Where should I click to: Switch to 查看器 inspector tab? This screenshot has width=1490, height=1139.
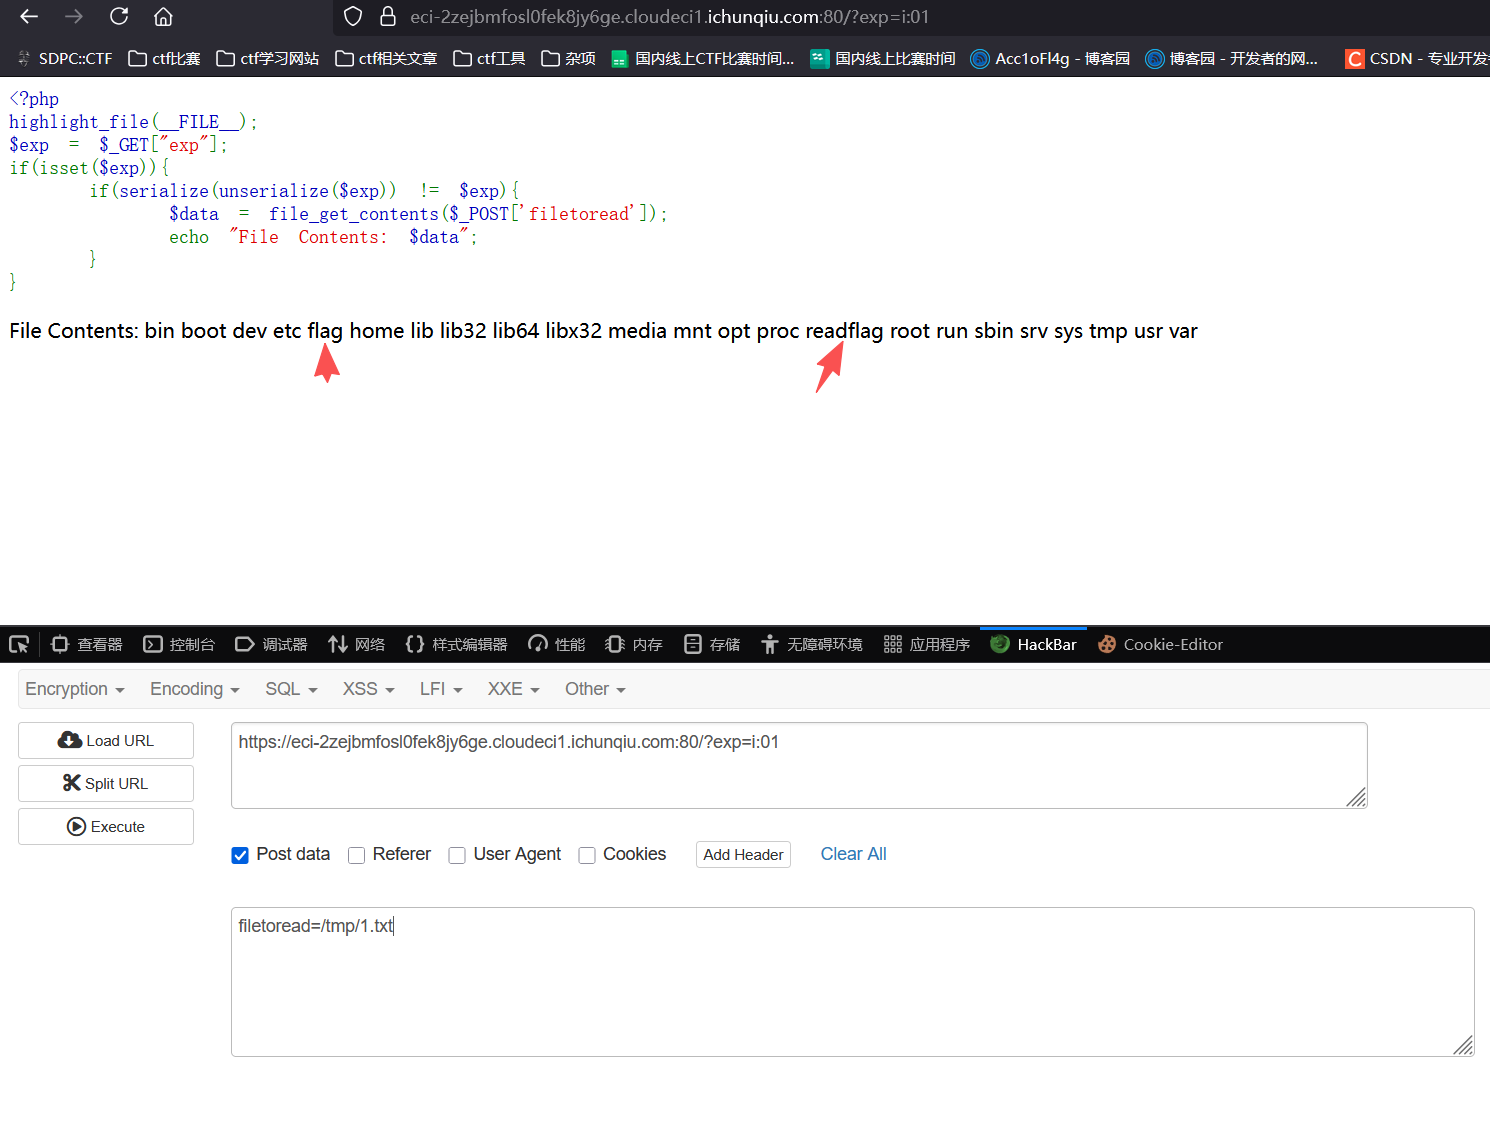pos(87,644)
